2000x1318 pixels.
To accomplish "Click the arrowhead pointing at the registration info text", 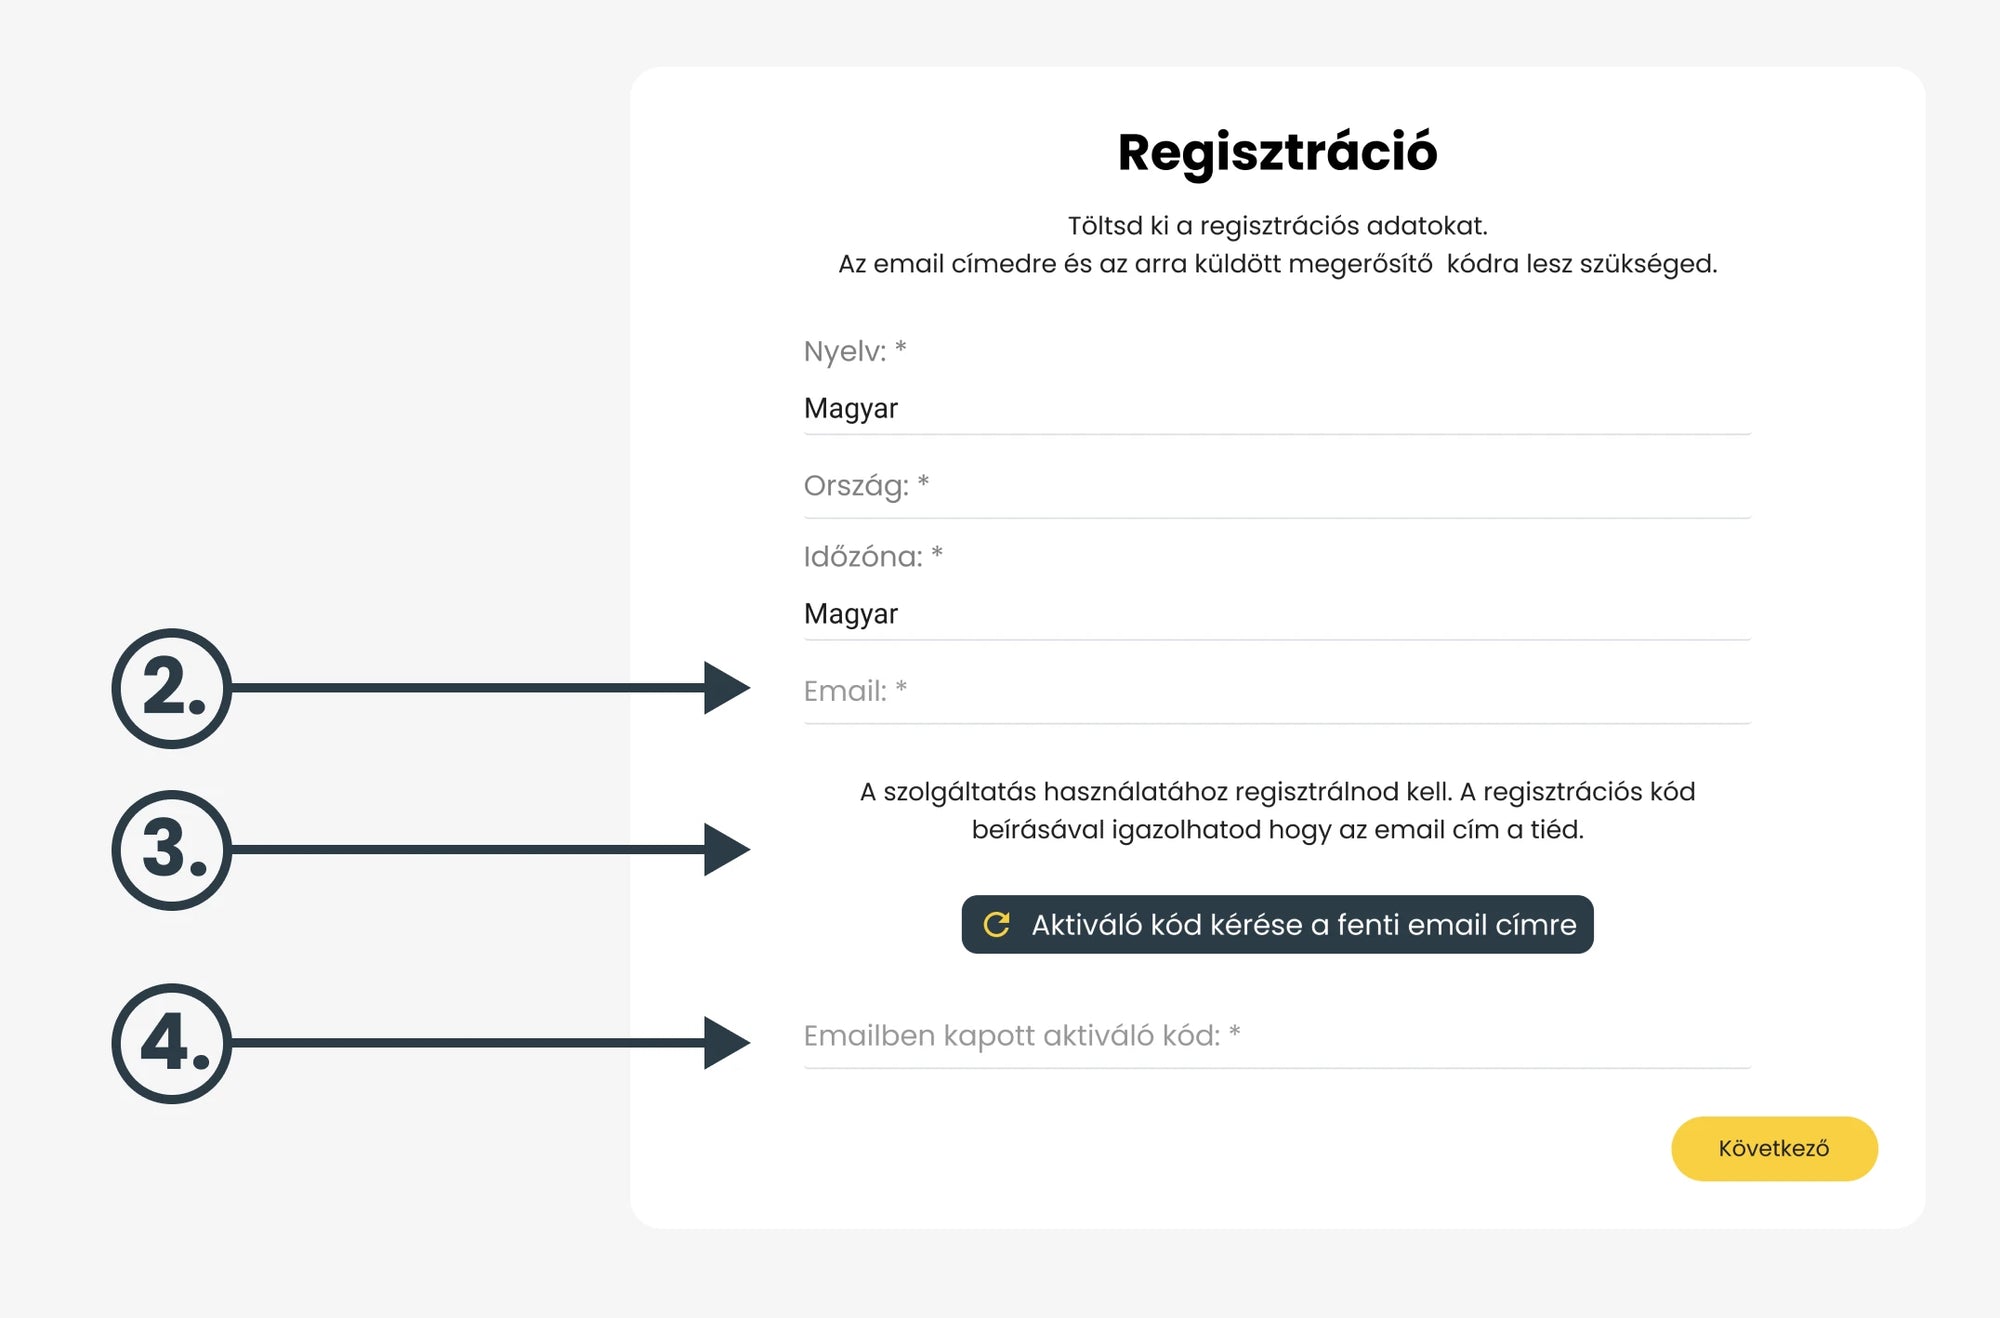I will (726, 850).
